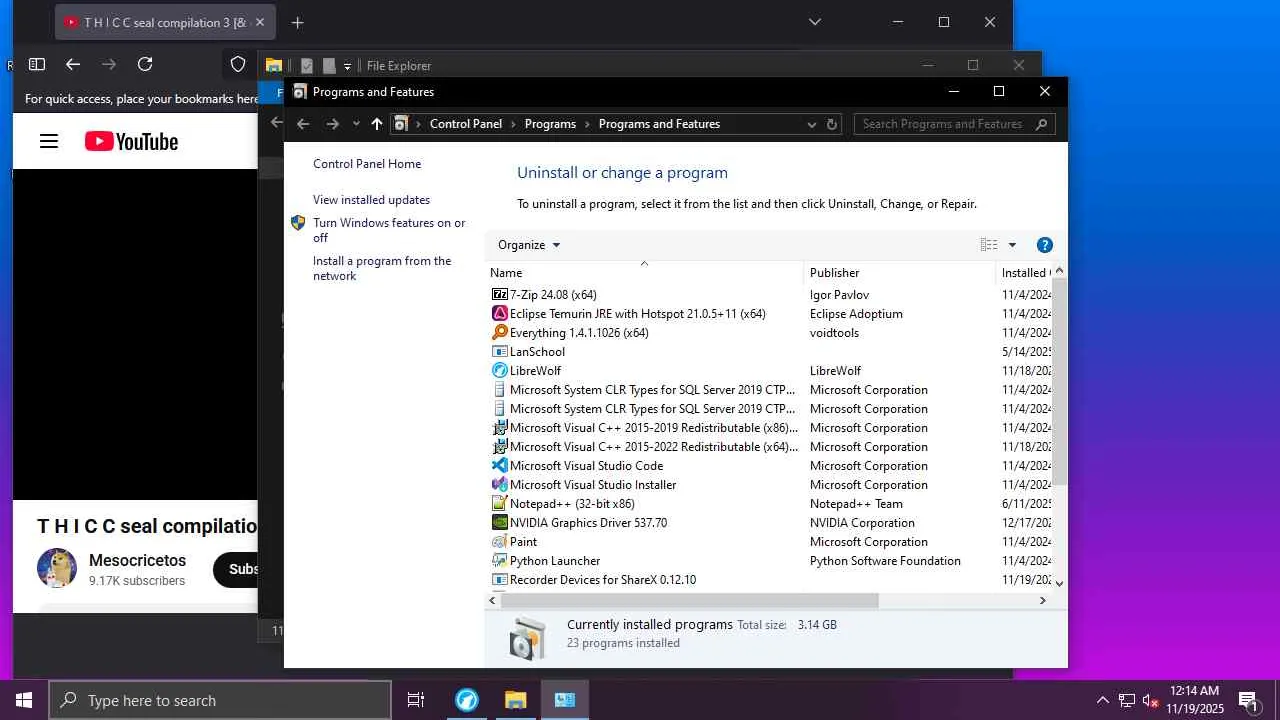
Task: Select the YouTube seal compilation browser tab
Action: pos(166,22)
